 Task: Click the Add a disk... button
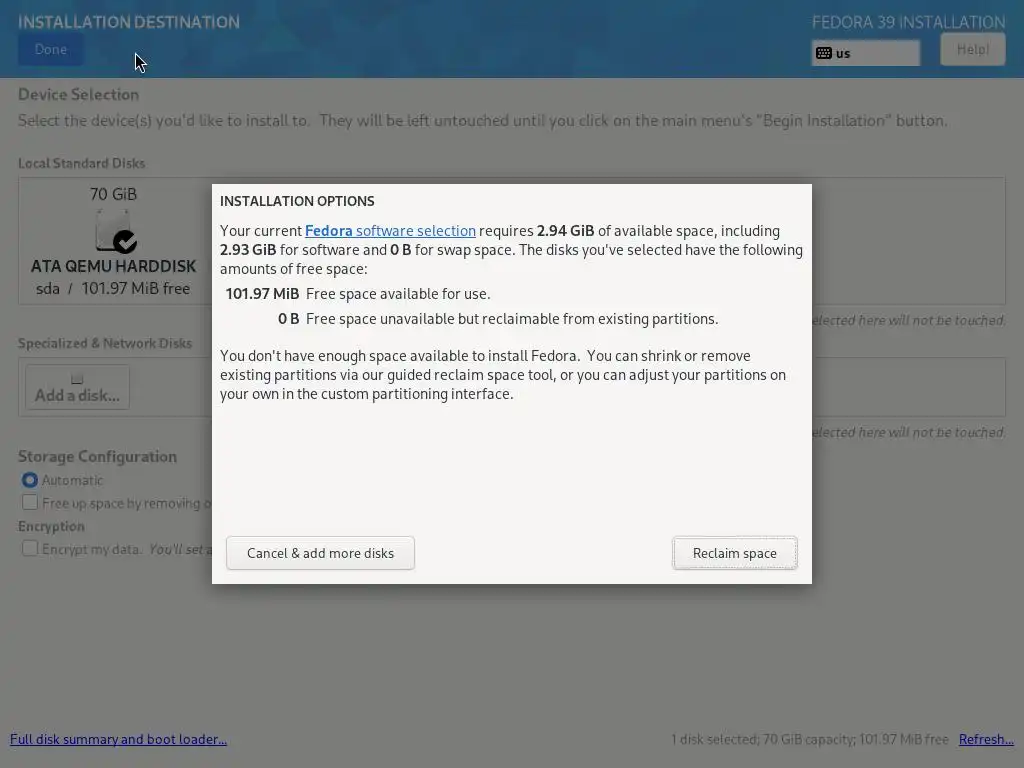[x=77, y=387]
